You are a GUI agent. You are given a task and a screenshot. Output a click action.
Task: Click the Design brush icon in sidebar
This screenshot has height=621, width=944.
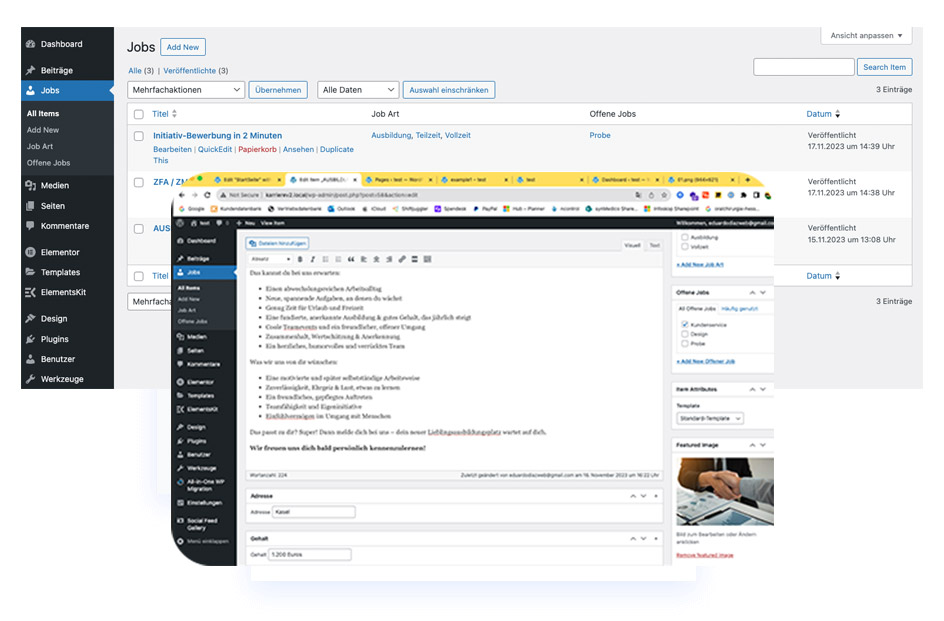point(31,318)
